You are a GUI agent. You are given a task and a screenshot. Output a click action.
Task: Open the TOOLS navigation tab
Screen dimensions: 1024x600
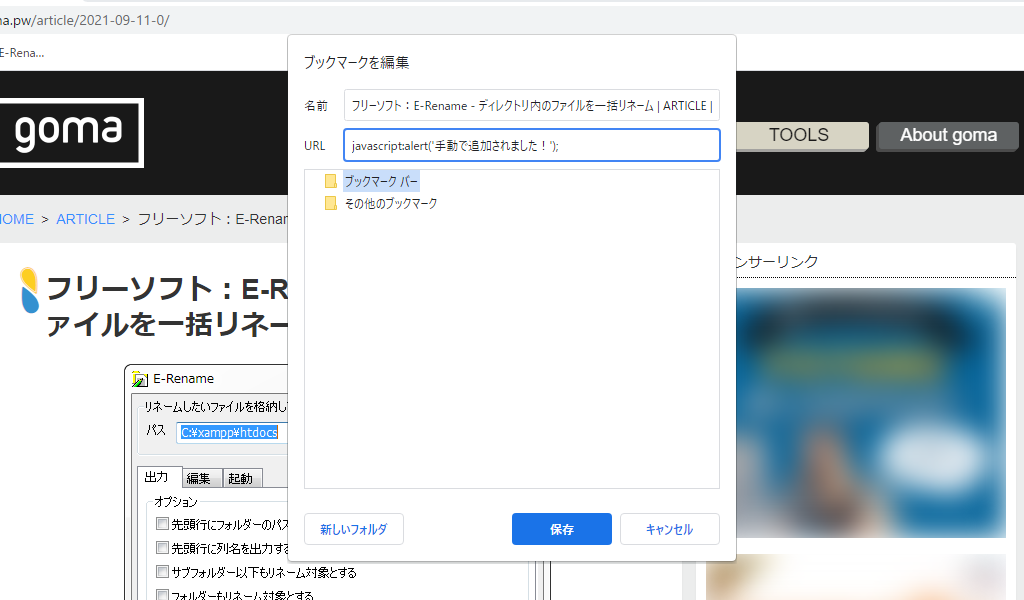point(798,135)
